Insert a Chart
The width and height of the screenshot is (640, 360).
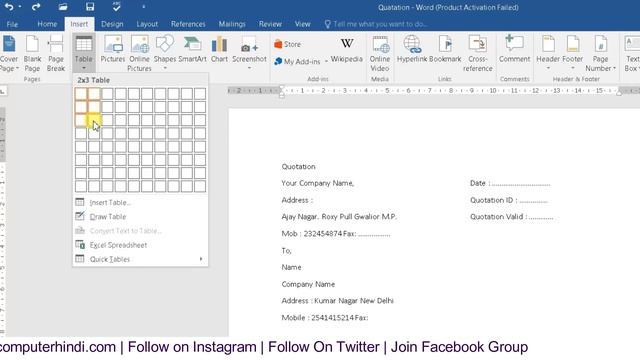point(219,49)
